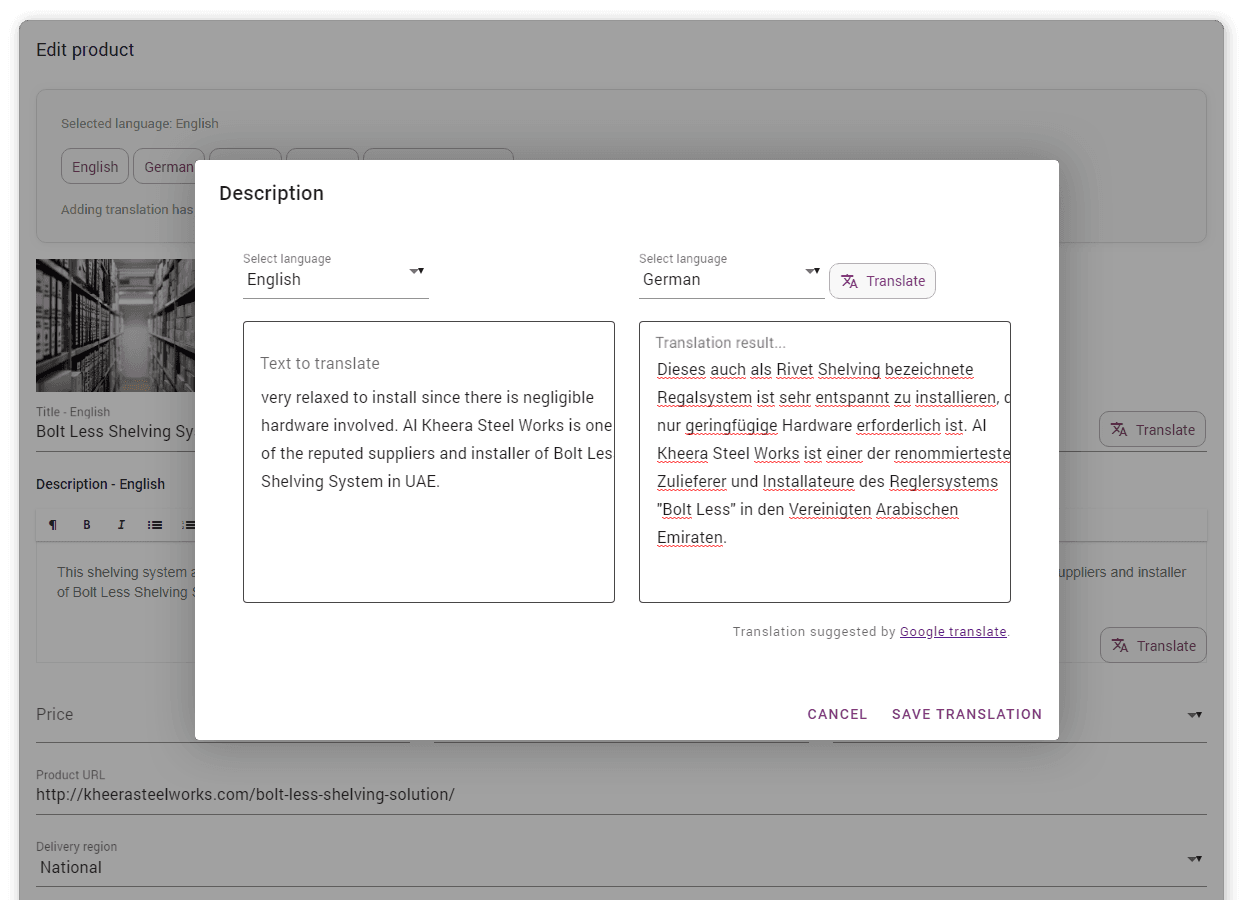Select the German language chip
The width and height of the screenshot is (1255, 900).
point(165,167)
